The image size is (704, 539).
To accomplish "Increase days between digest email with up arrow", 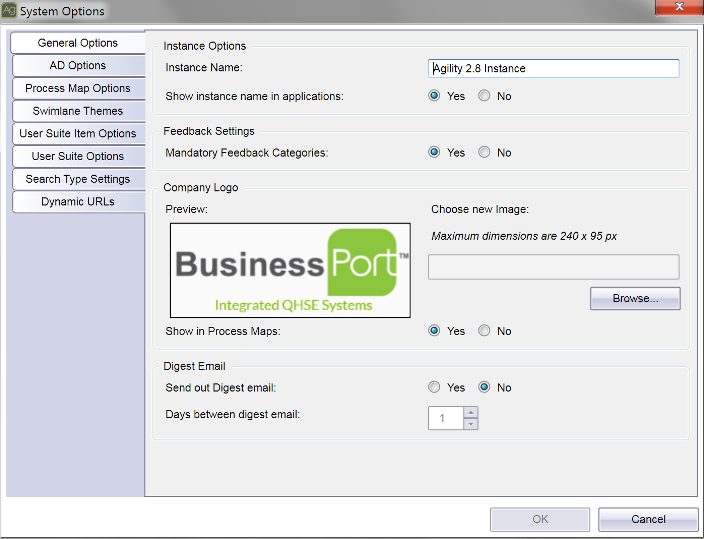I will [x=471, y=412].
